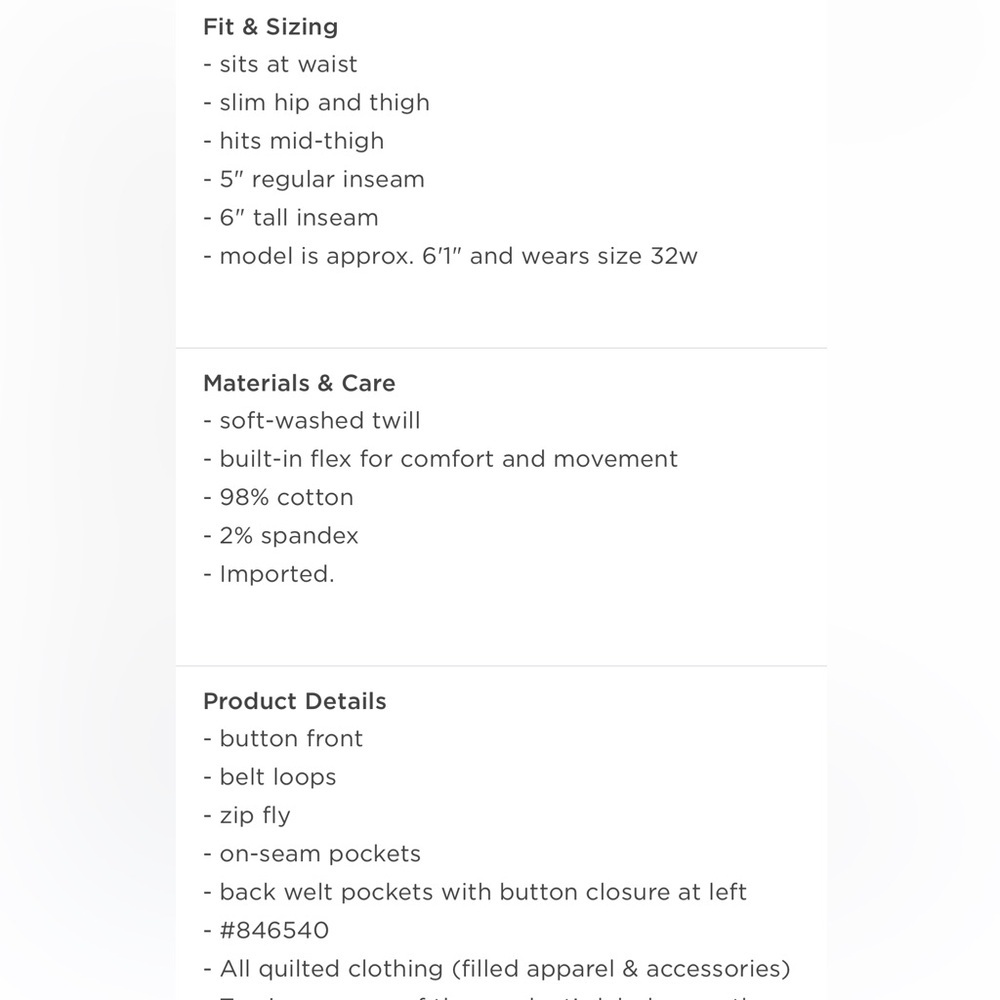Click the 'sits at waist' line

tap(281, 64)
